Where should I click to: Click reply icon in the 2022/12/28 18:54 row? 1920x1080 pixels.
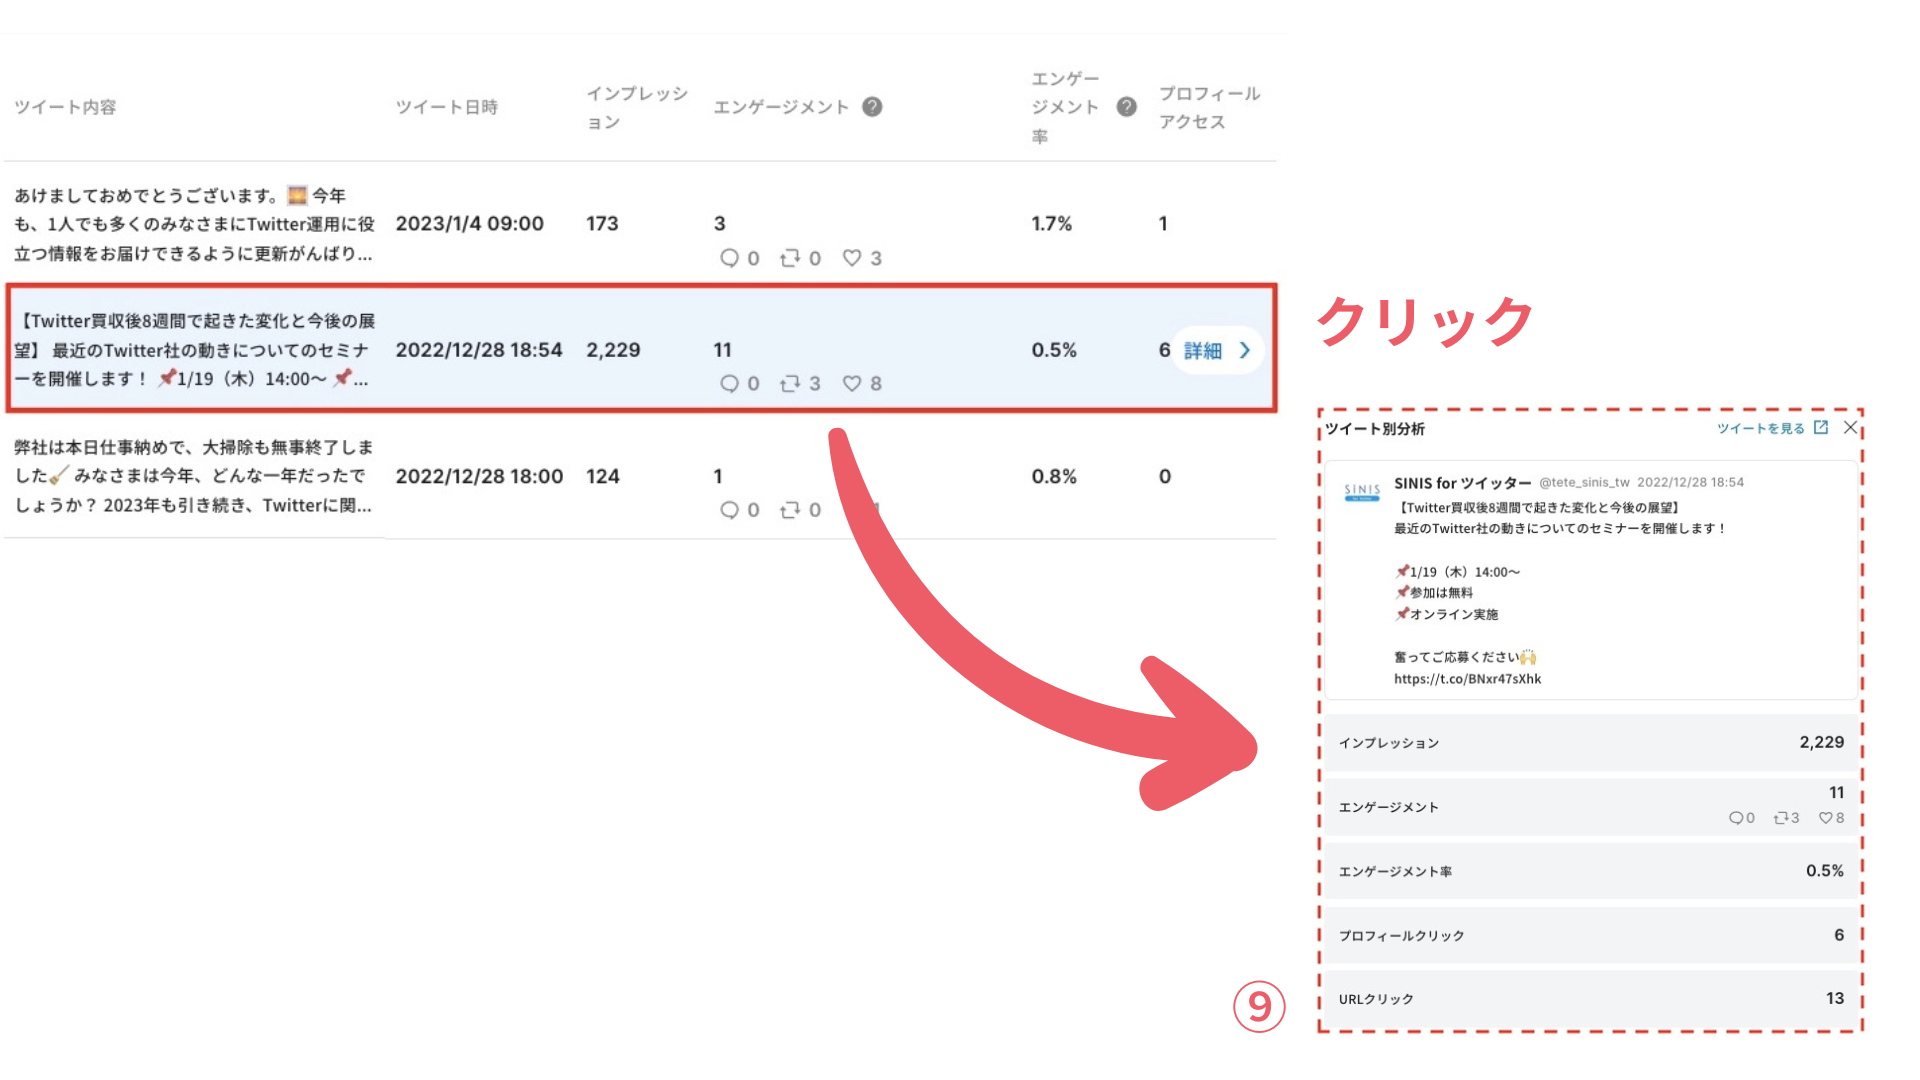click(x=729, y=384)
